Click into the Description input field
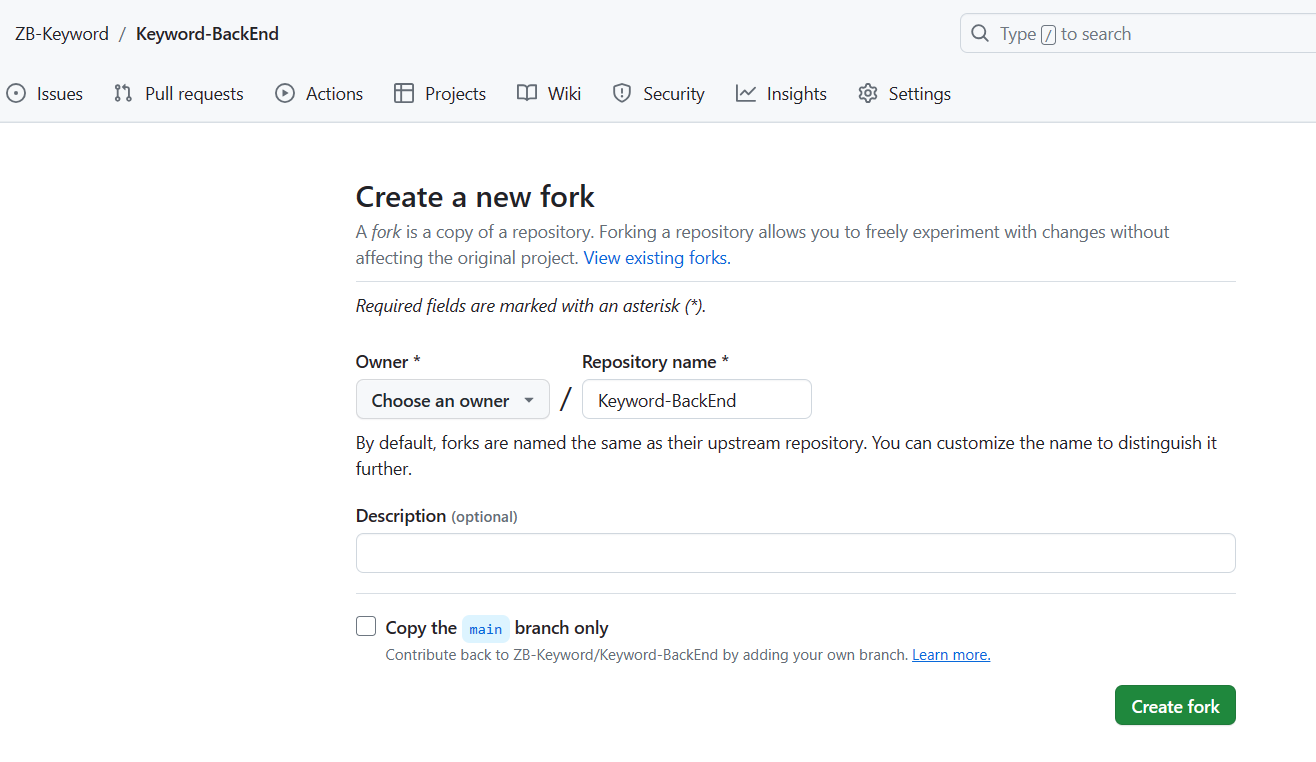The height and width of the screenshot is (762, 1316). tap(796, 553)
